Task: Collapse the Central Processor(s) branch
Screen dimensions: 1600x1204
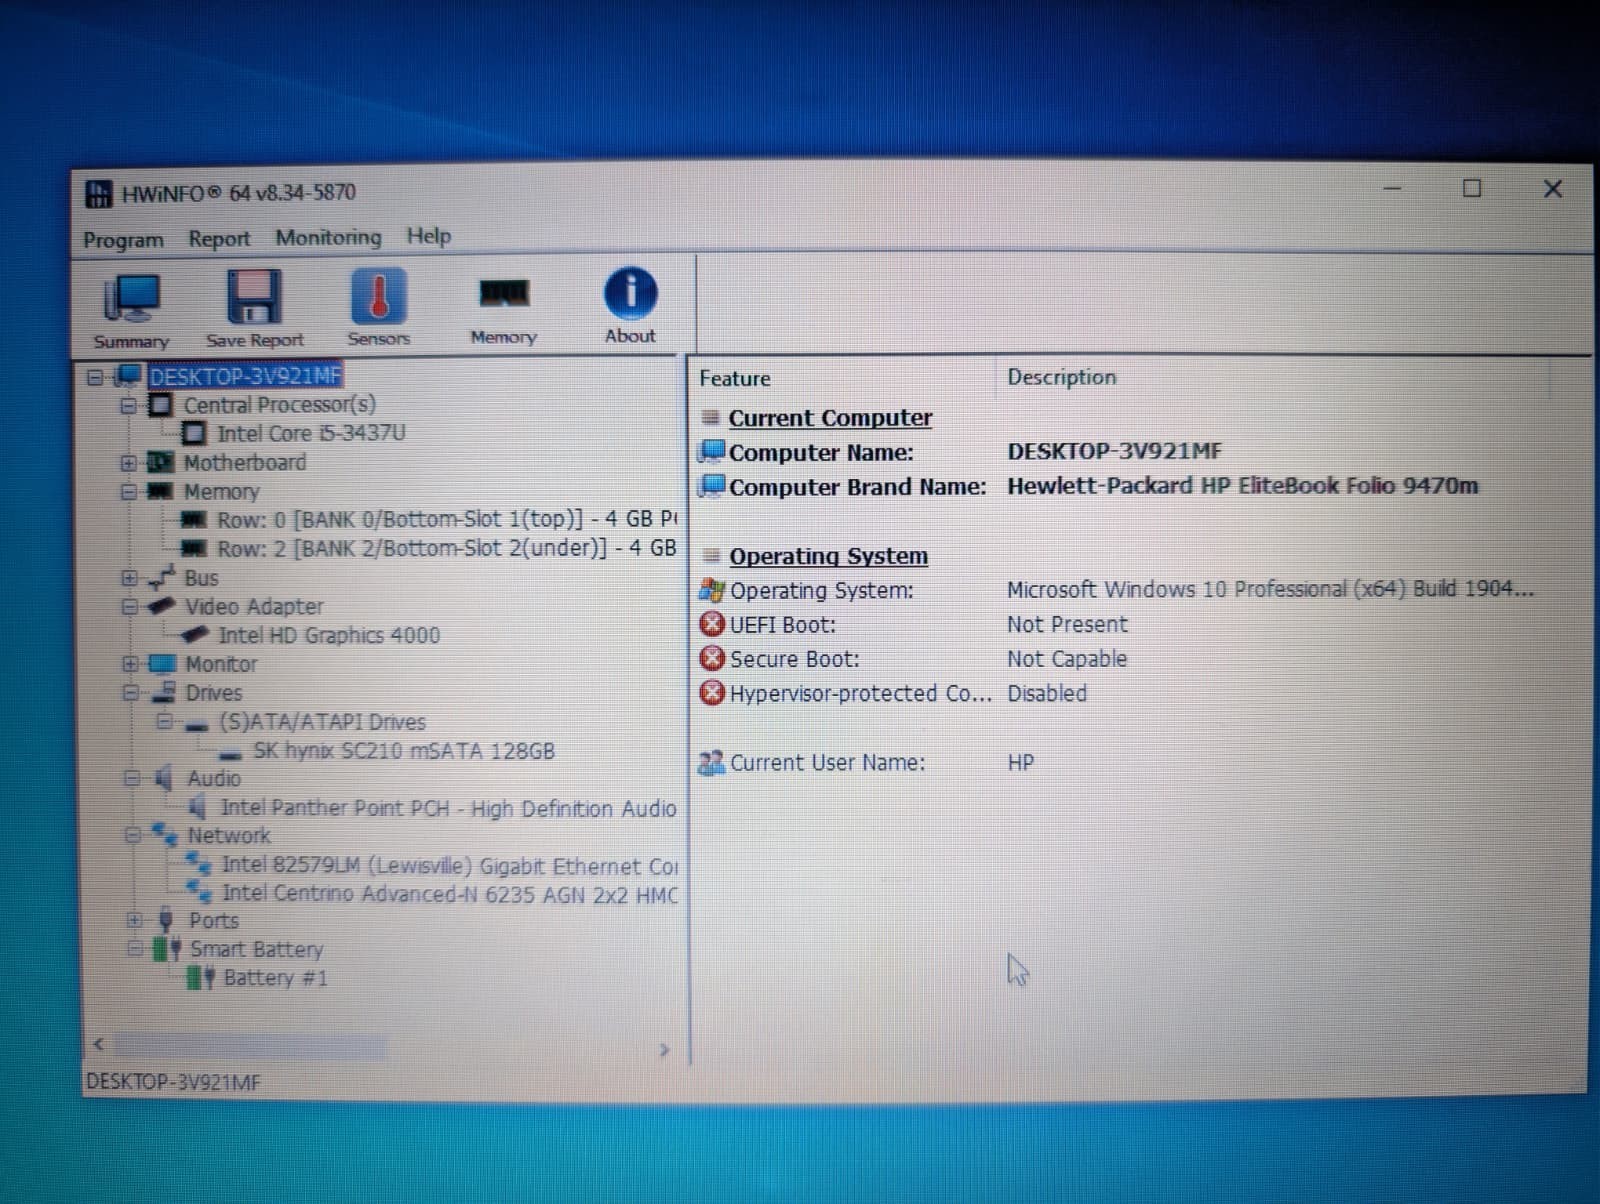Action: pos(128,406)
